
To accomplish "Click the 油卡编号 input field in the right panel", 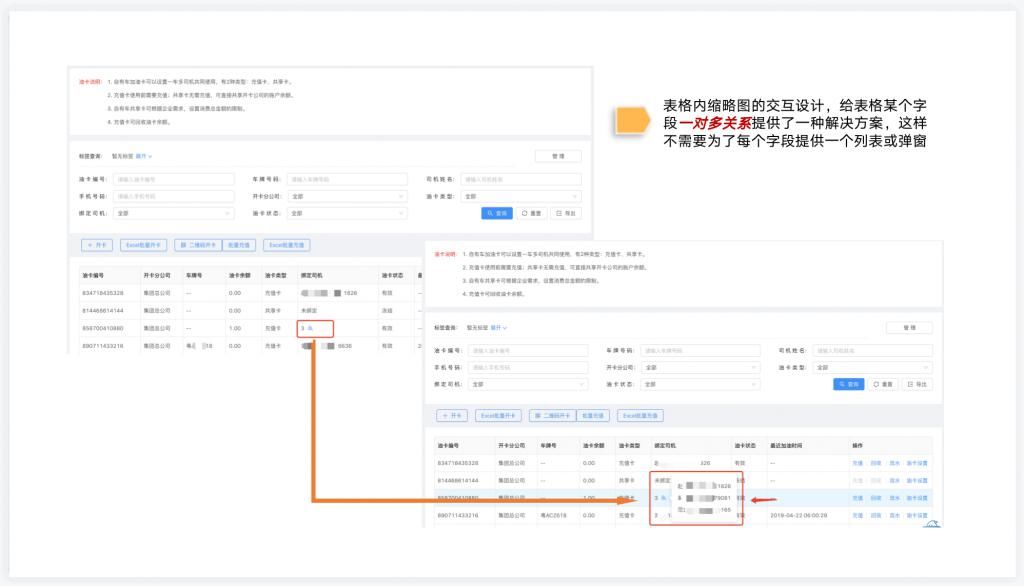I will [527, 351].
